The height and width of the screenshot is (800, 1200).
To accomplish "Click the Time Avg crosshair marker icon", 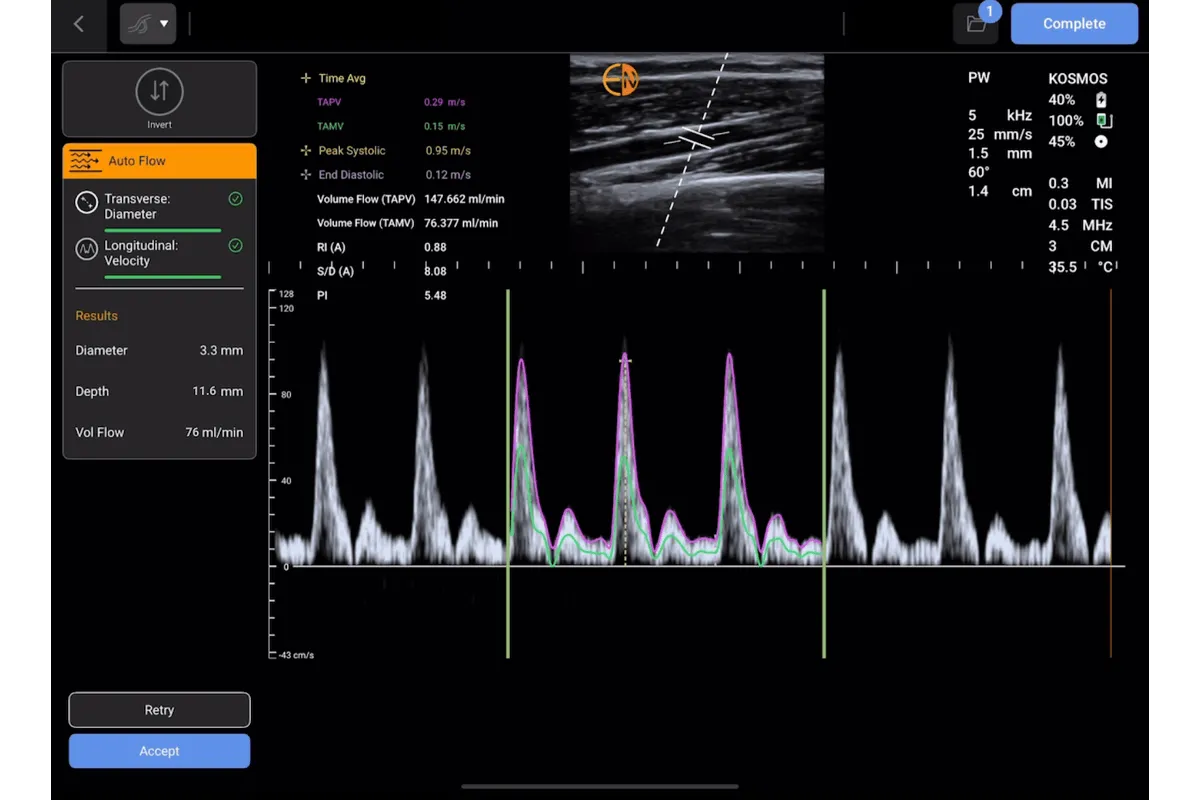I will tap(306, 78).
